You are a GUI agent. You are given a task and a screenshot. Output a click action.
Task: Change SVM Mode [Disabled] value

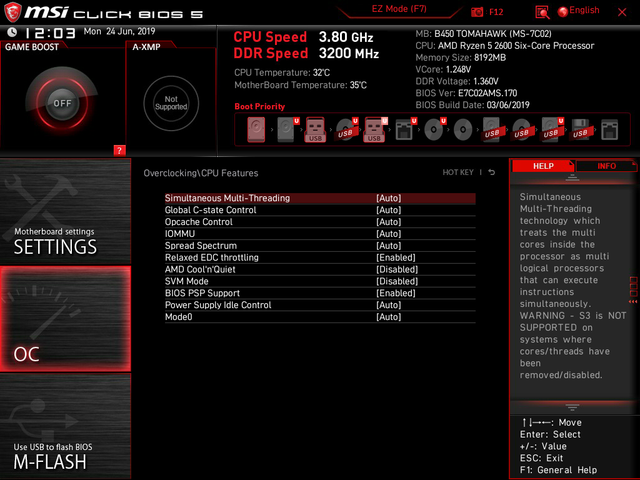397,281
